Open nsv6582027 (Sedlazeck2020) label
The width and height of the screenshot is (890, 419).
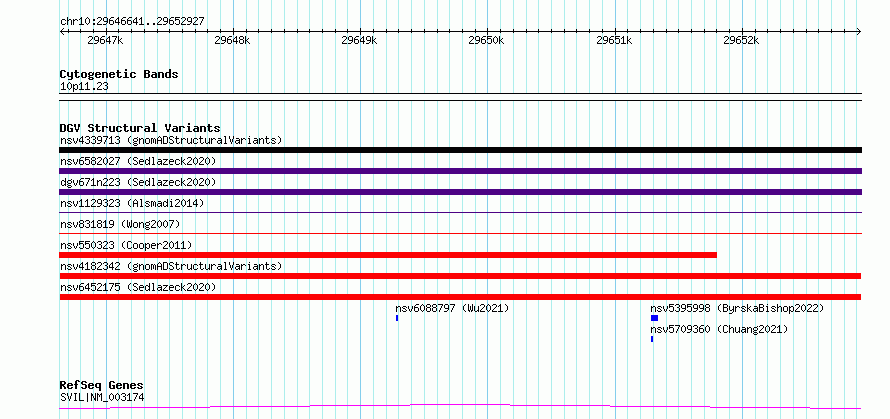[138, 161]
